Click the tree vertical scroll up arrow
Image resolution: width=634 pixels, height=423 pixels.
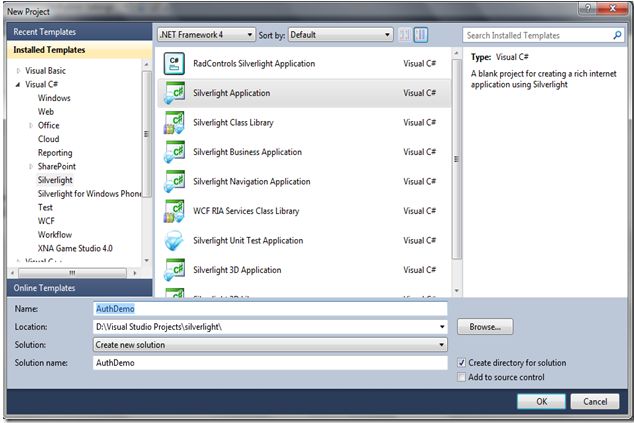click(146, 65)
